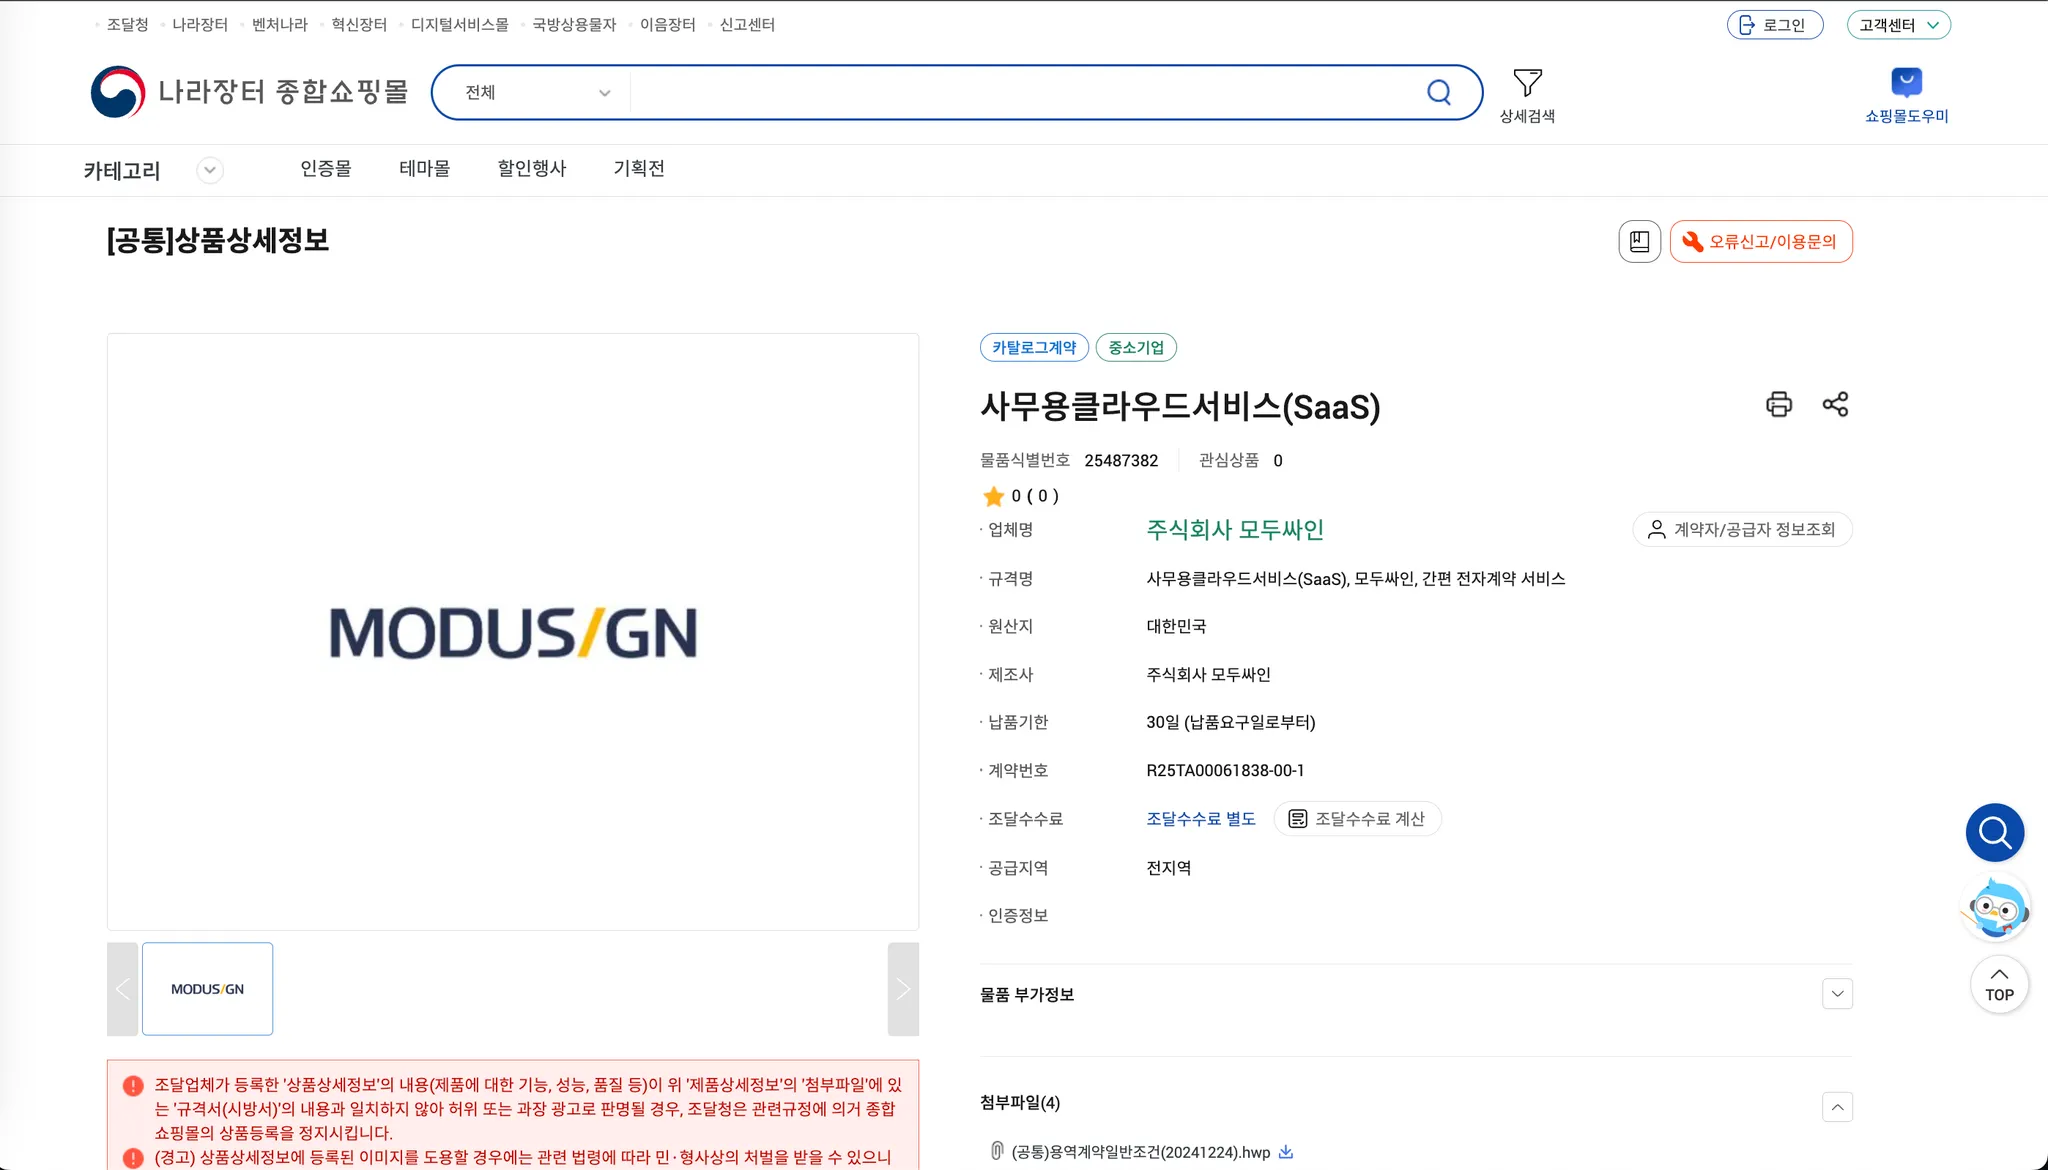The height and width of the screenshot is (1170, 2048).
Task: Click the 로그인 button
Action: (1776, 24)
